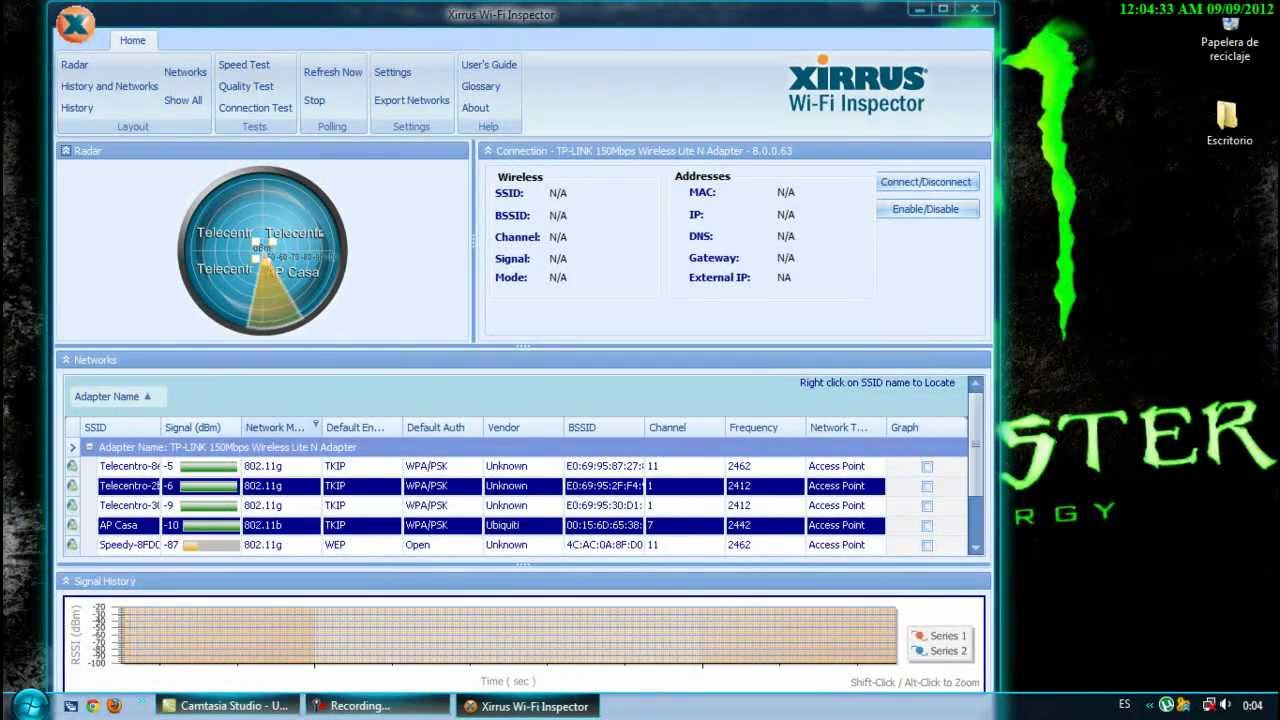Collapse the Adapter Name TP-LINK group

89,447
